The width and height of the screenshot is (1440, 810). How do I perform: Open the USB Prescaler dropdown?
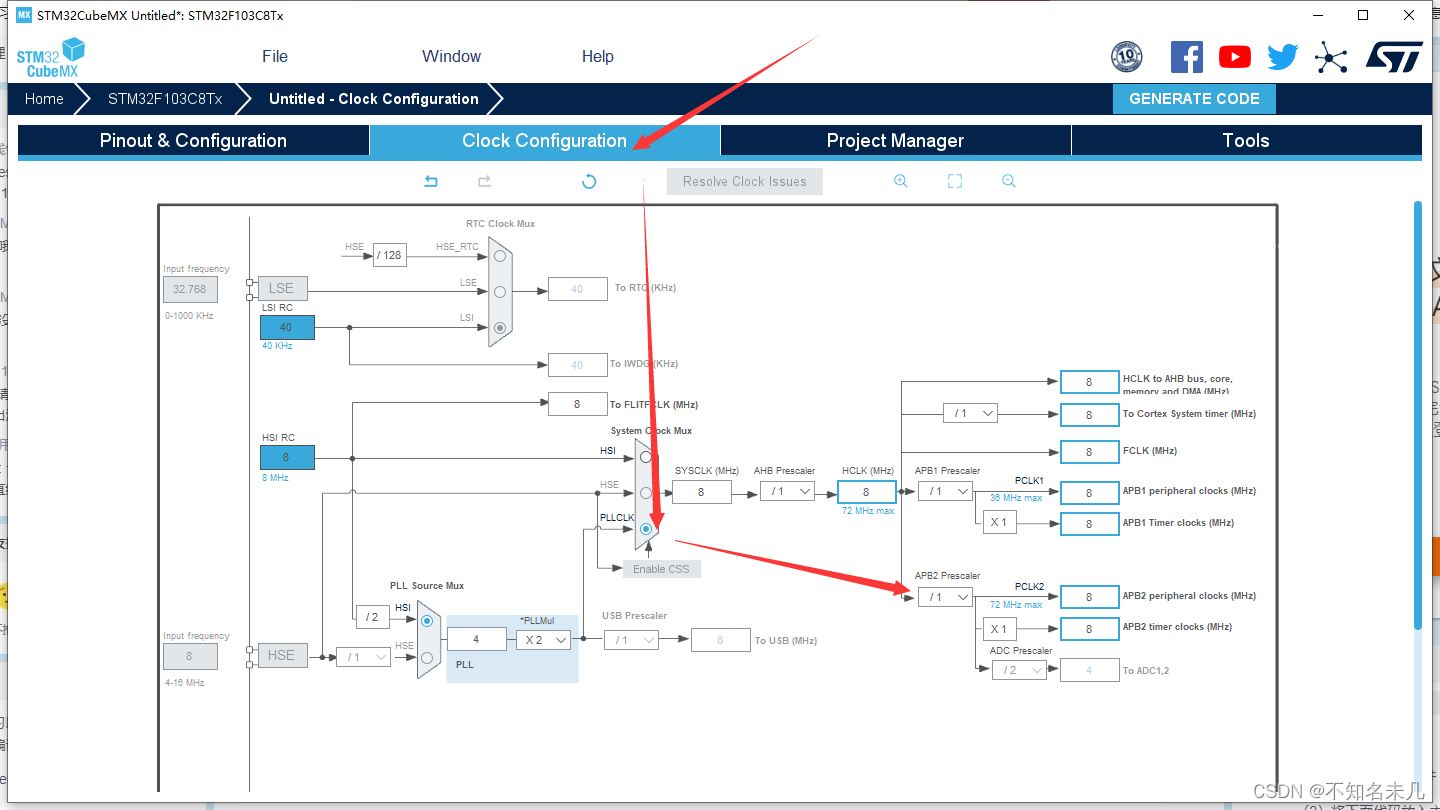click(x=631, y=640)
